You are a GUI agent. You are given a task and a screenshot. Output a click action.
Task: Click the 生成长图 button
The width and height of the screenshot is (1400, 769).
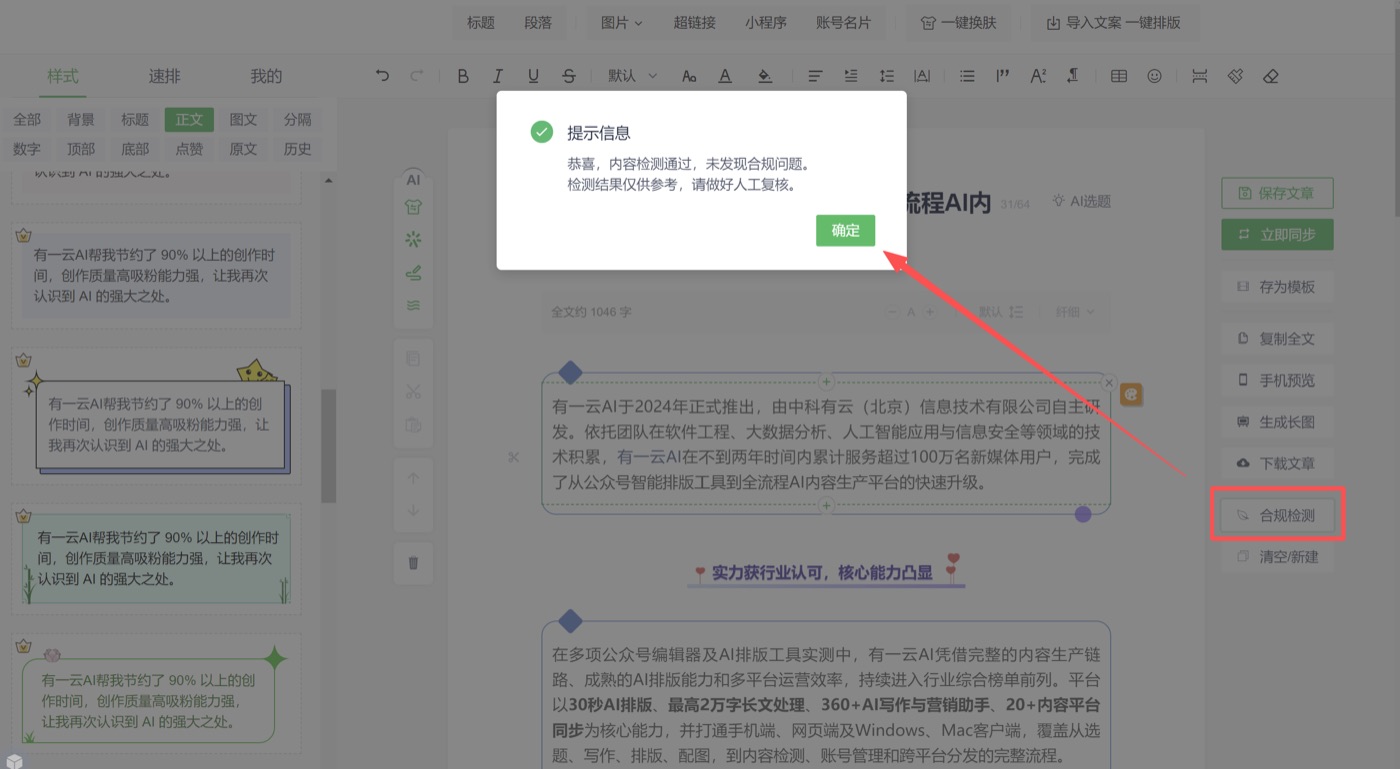[x=1277, y=422]
